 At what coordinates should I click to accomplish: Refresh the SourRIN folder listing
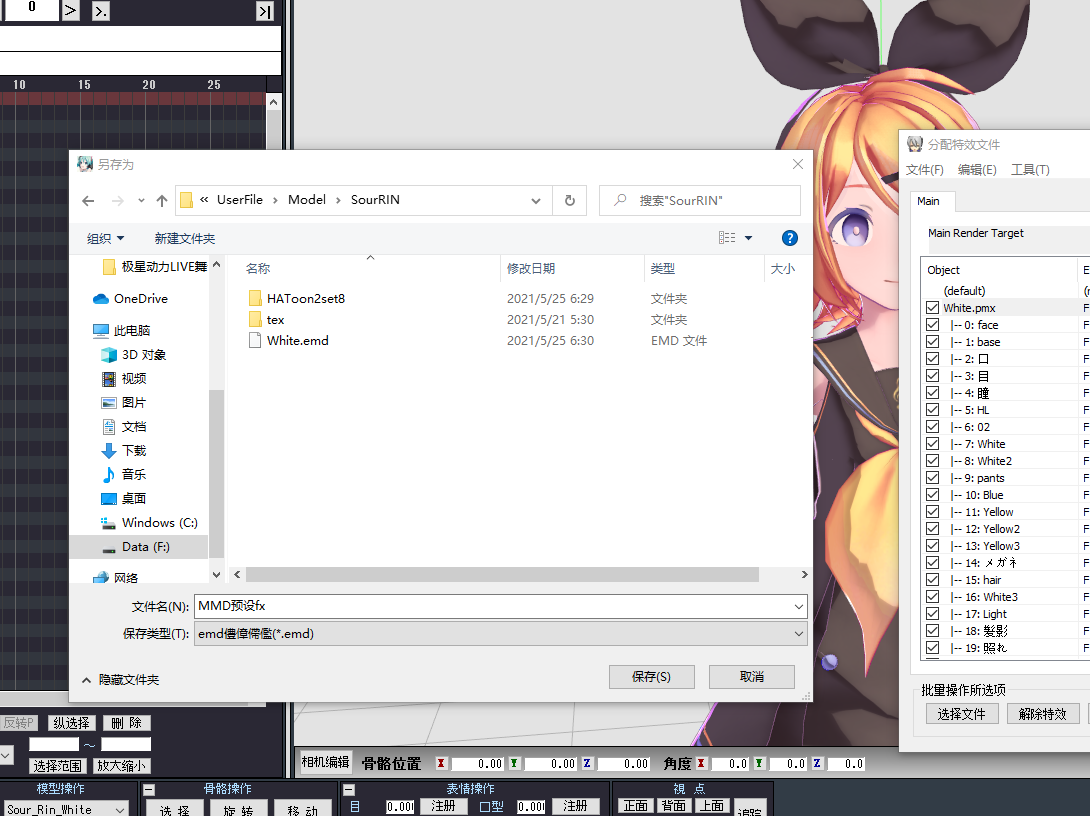point(570,200)
